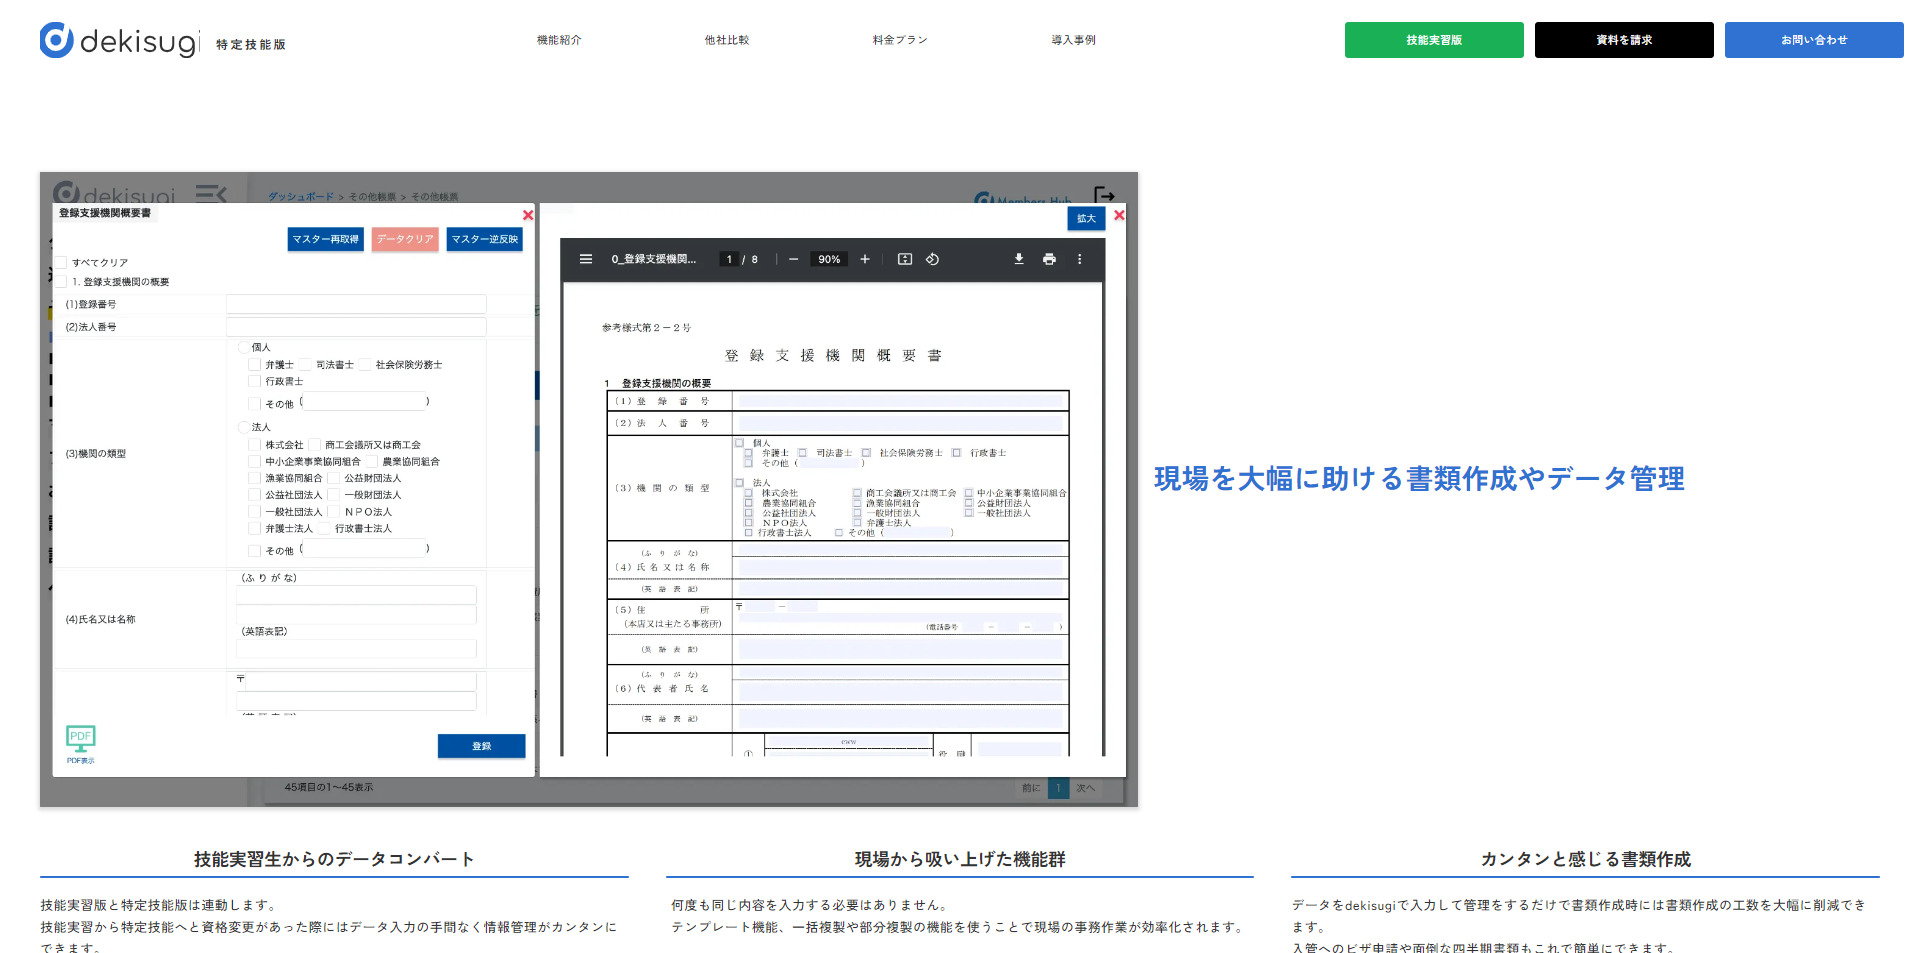Tick the NPO法人 checkbox in the form
Viewport: 1920px width, 953px height.
335,512
